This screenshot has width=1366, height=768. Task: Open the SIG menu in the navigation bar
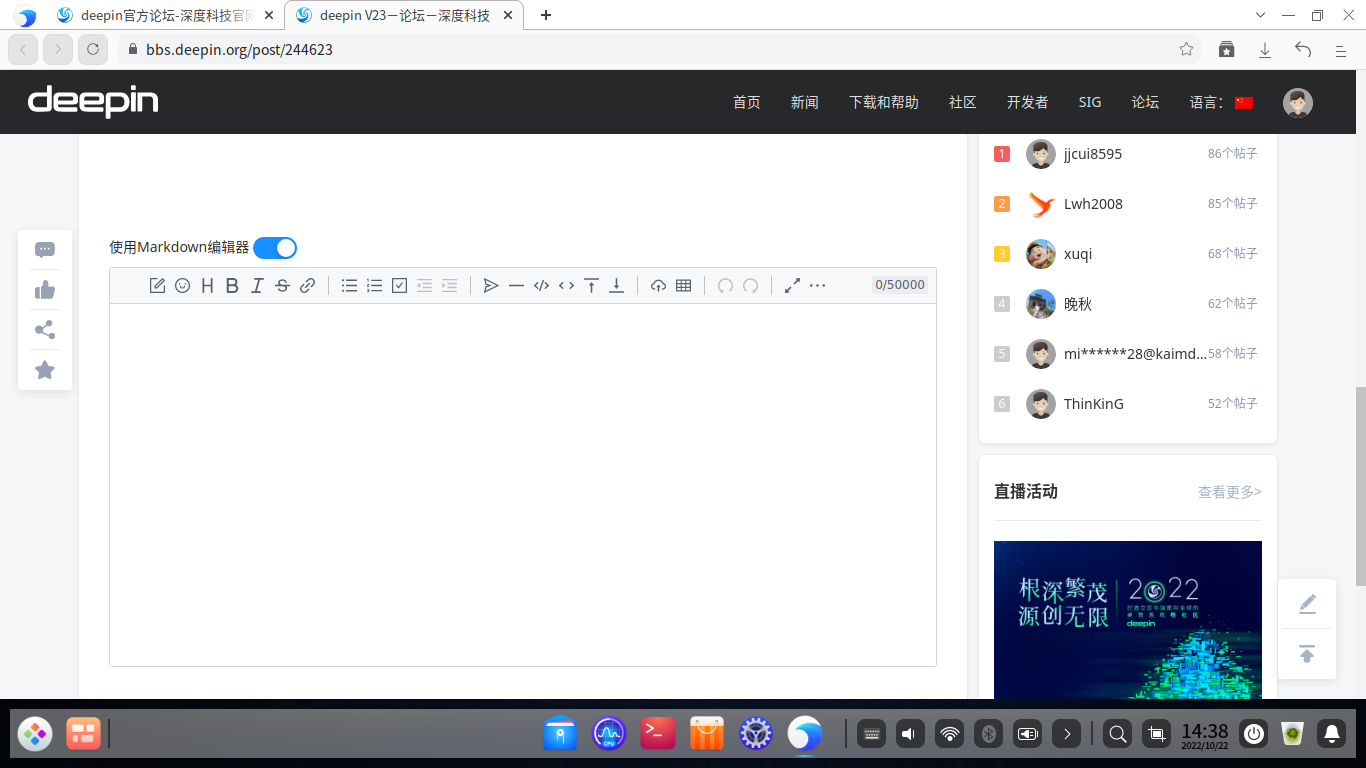pos(1089,101)
